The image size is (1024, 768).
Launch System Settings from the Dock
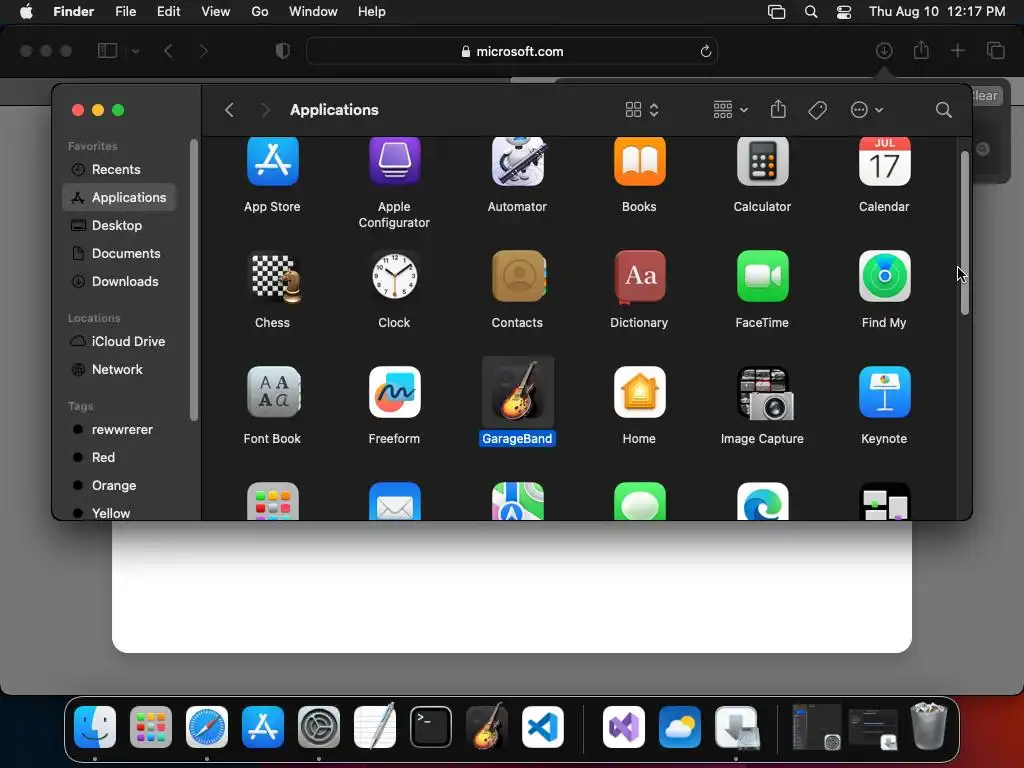click(319, 727)
